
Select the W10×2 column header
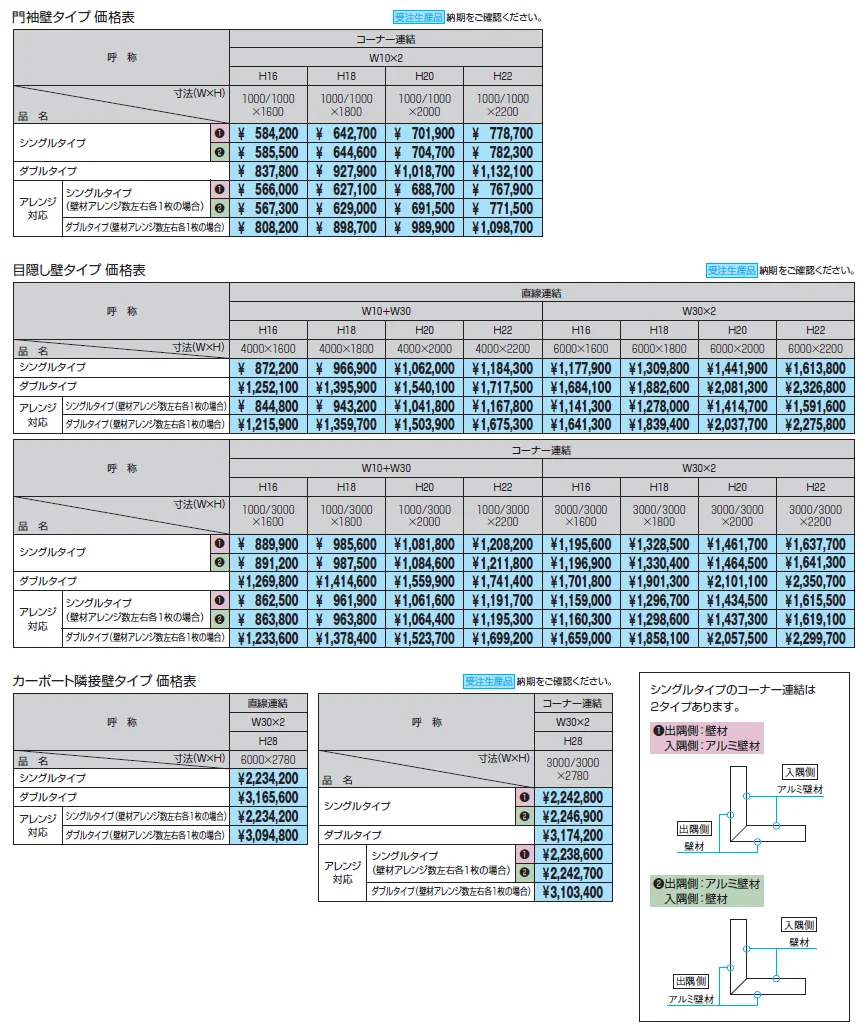click(x=386, y=57)
